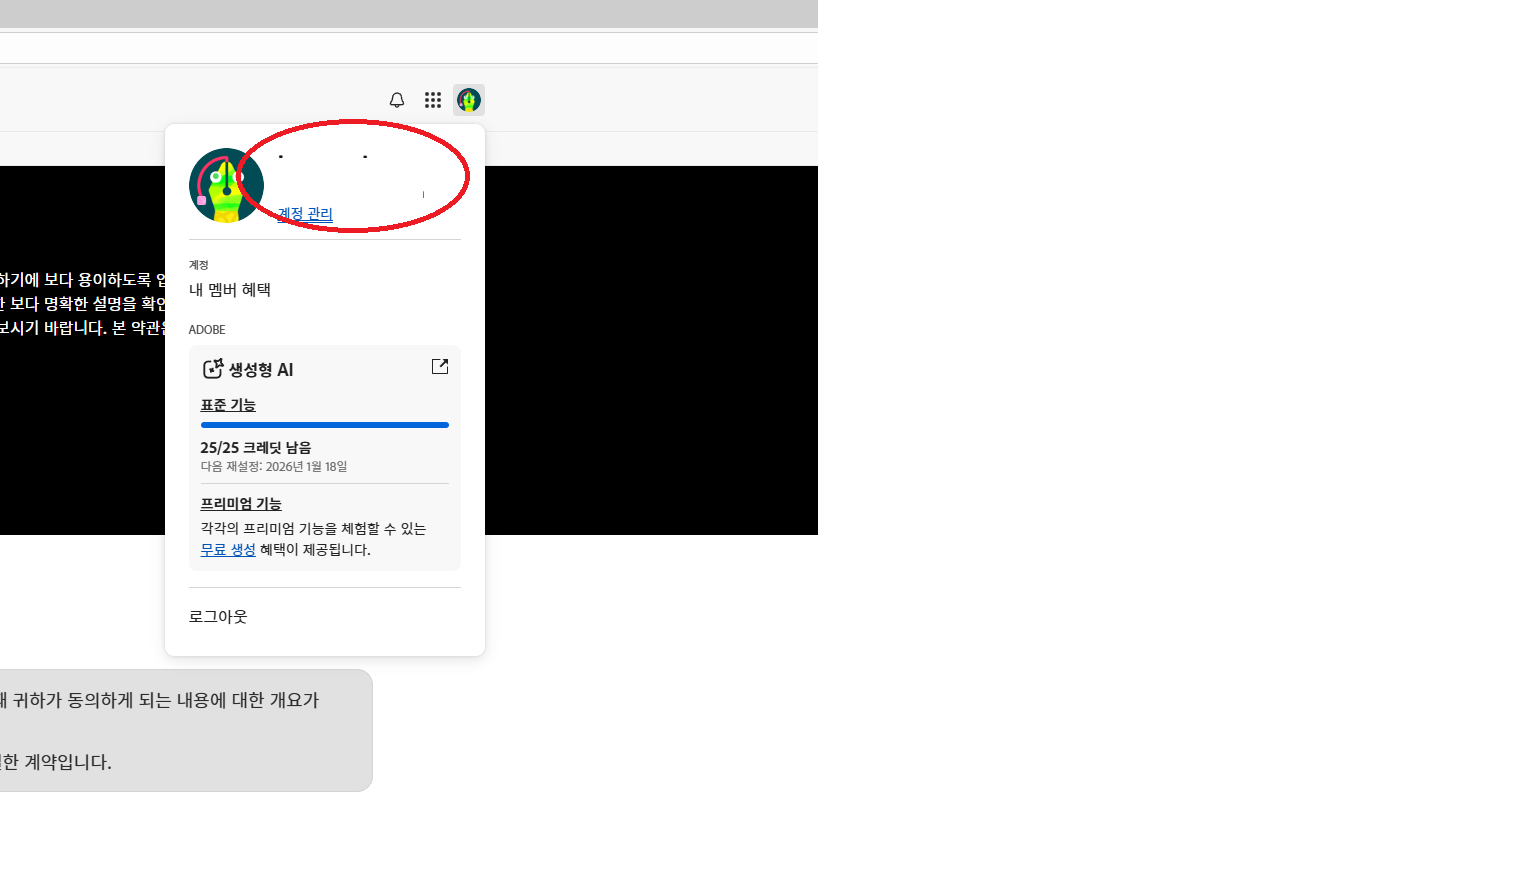Click the 생성형 AI heading text

click(261, 370)
